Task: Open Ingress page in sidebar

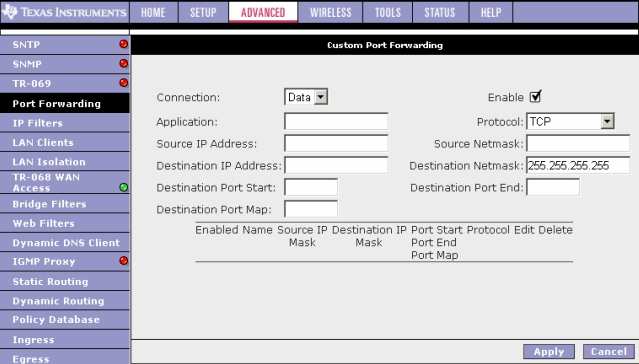Action: click(64, 340)
